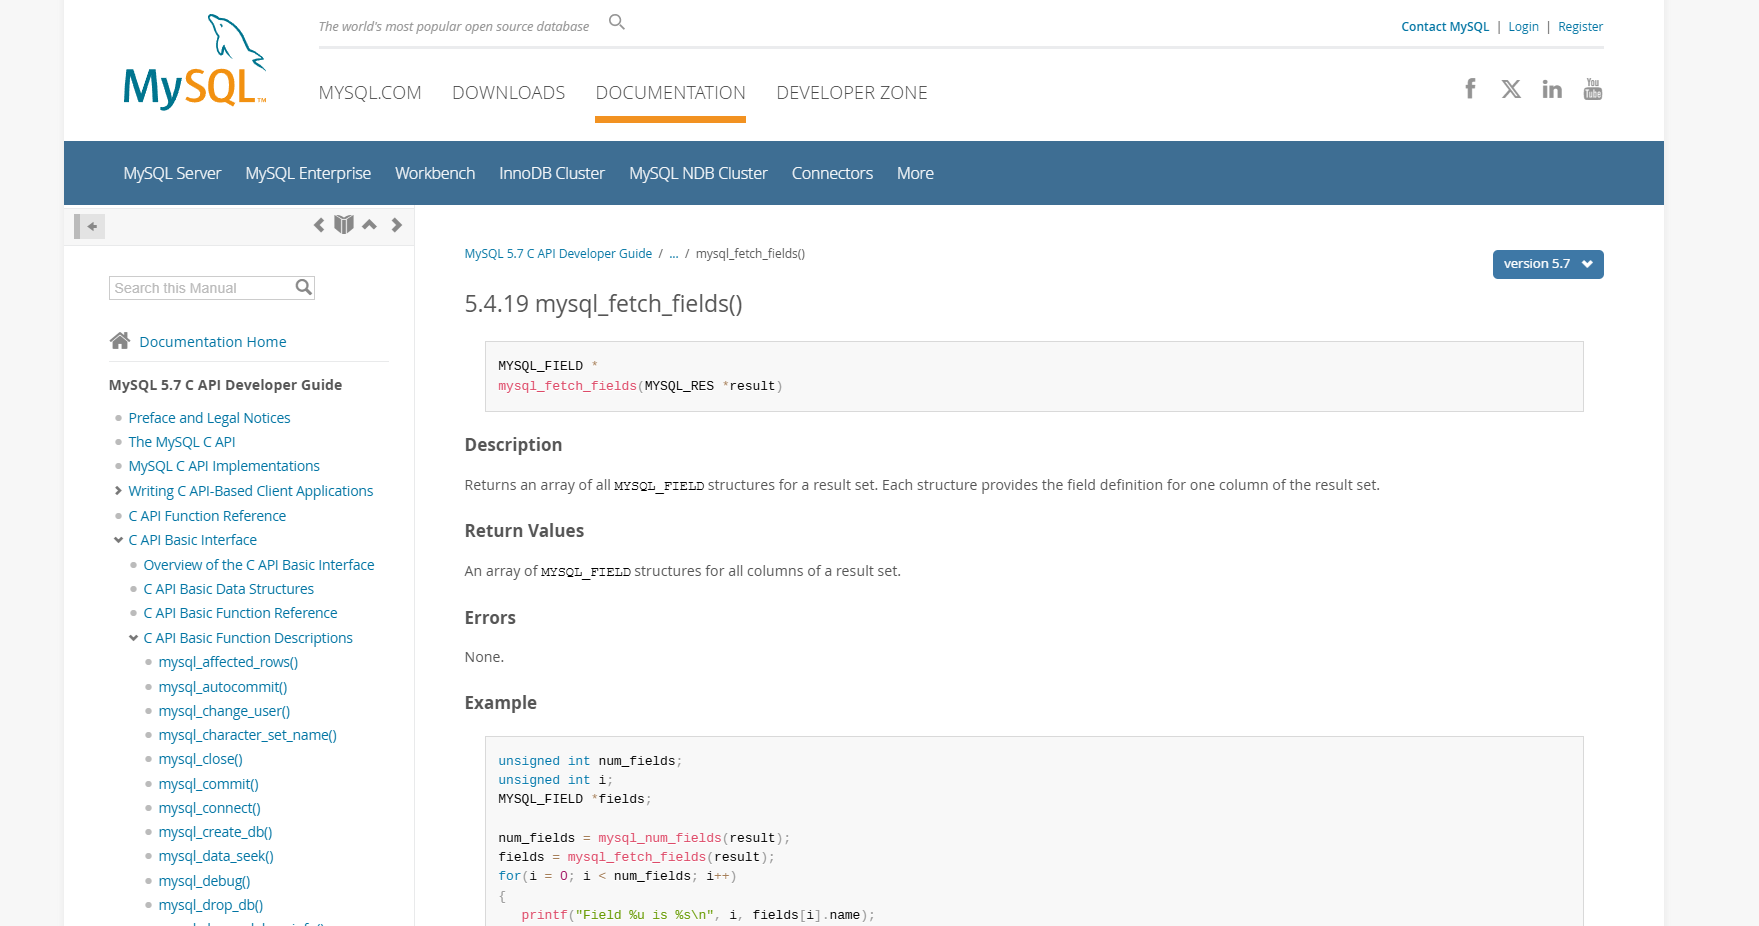Open Workbench menu item
This screenshot has width=1759, height=926.
point(435,173)
